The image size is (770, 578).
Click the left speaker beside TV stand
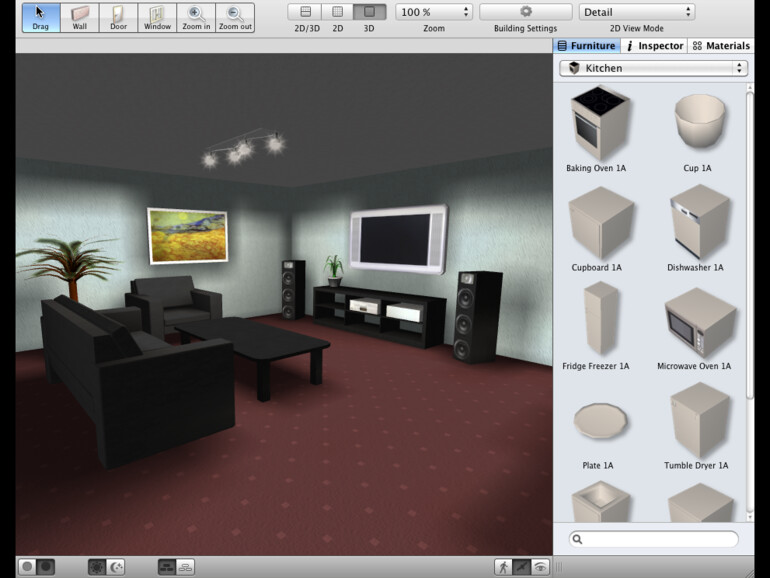(293, 290)
